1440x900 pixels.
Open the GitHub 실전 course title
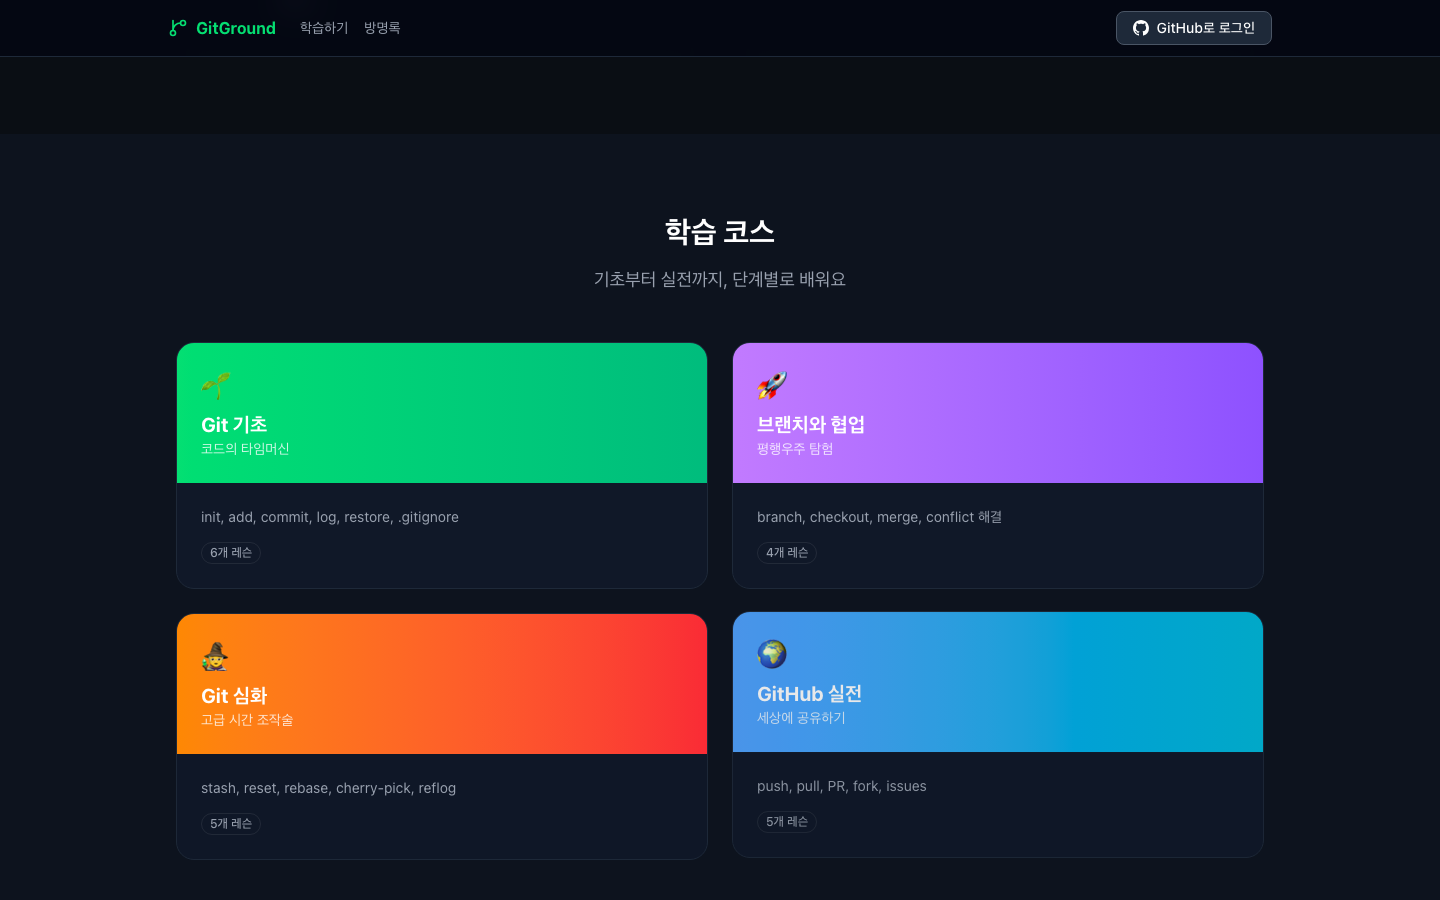pos(809,694)
